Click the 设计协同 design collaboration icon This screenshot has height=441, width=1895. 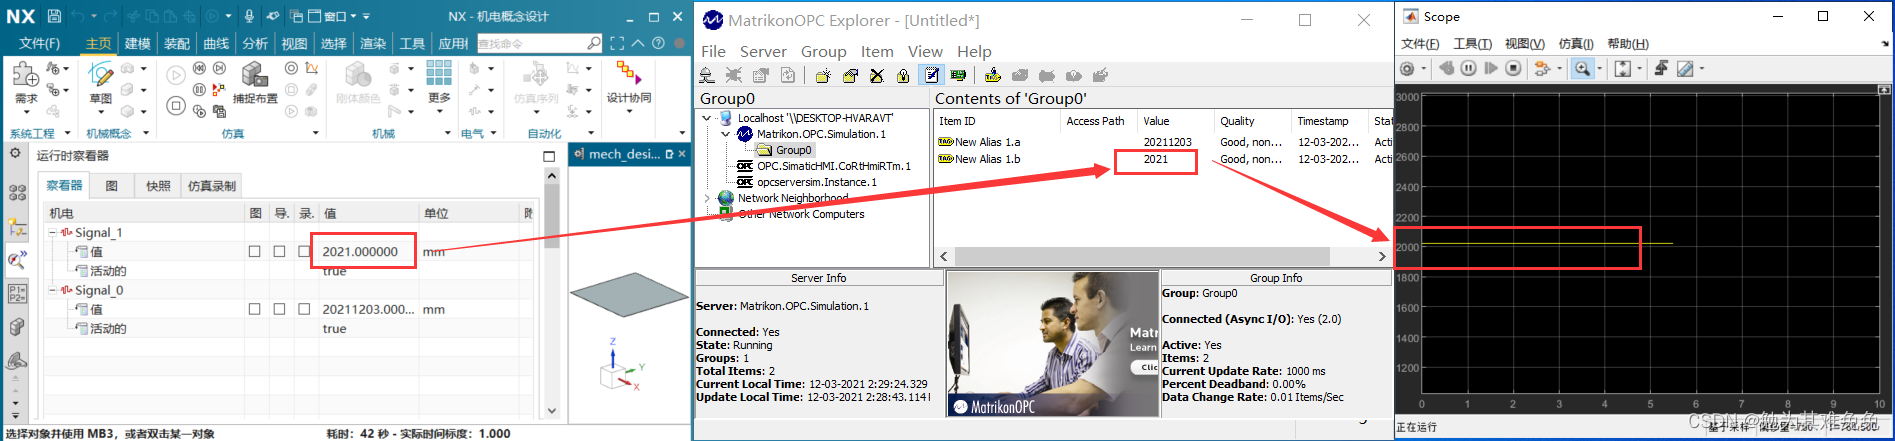tap(629, 73)
